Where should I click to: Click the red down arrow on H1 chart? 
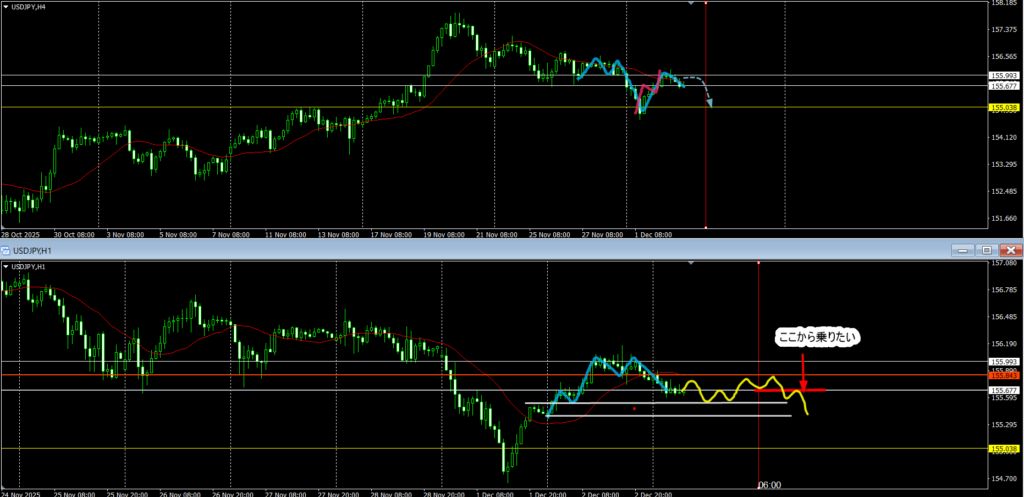802,369
